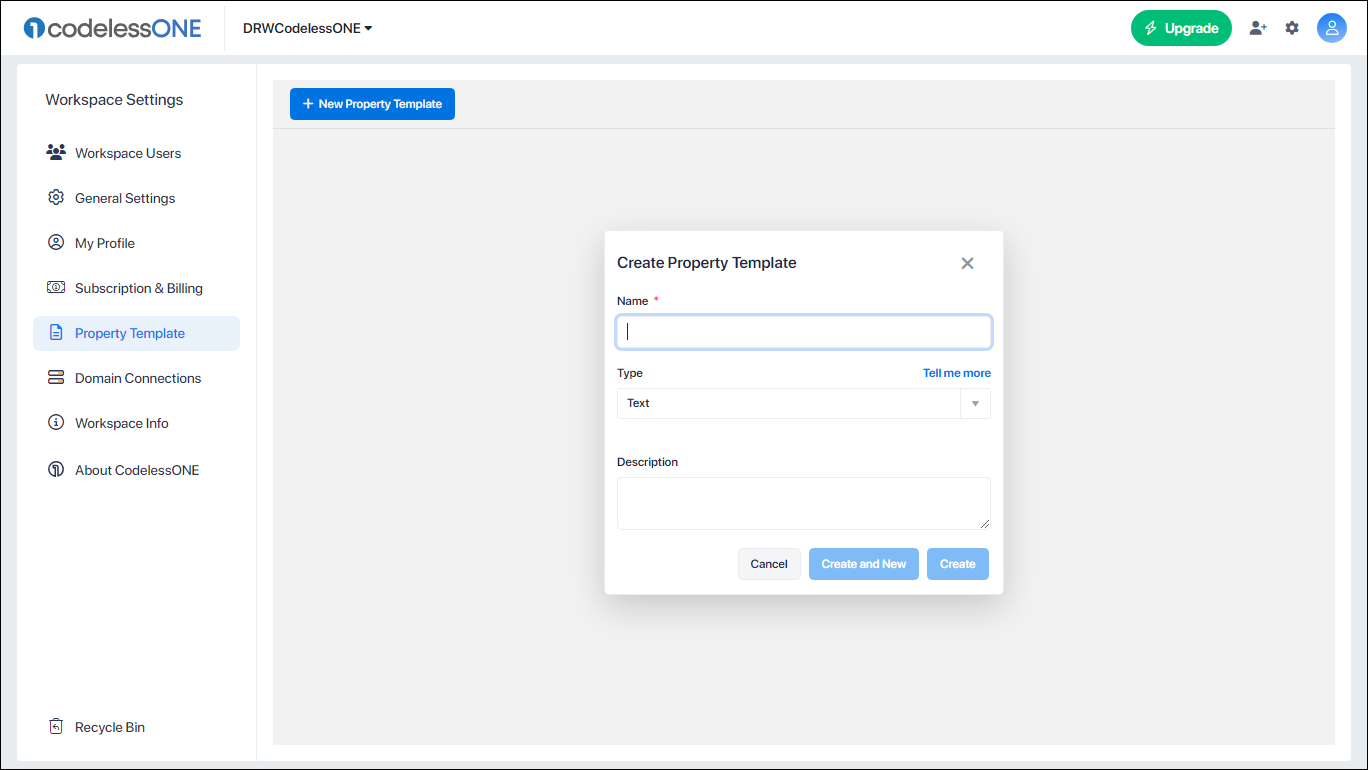Viewport: 1368px width, 770px height.
Task: Click the invite user icon
Action: coord(1258,28)
